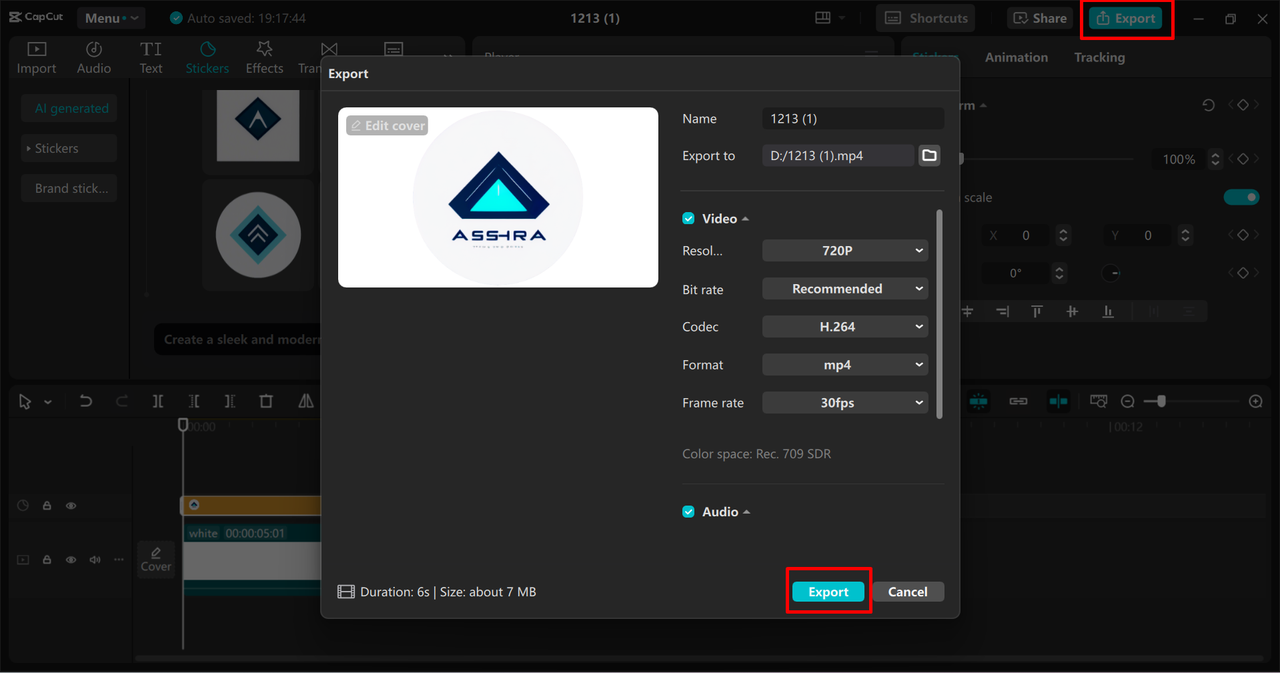Click the X position stepper arrows
The width and height of the screenshot is (1280, 673).
[x=1063, y=235]
